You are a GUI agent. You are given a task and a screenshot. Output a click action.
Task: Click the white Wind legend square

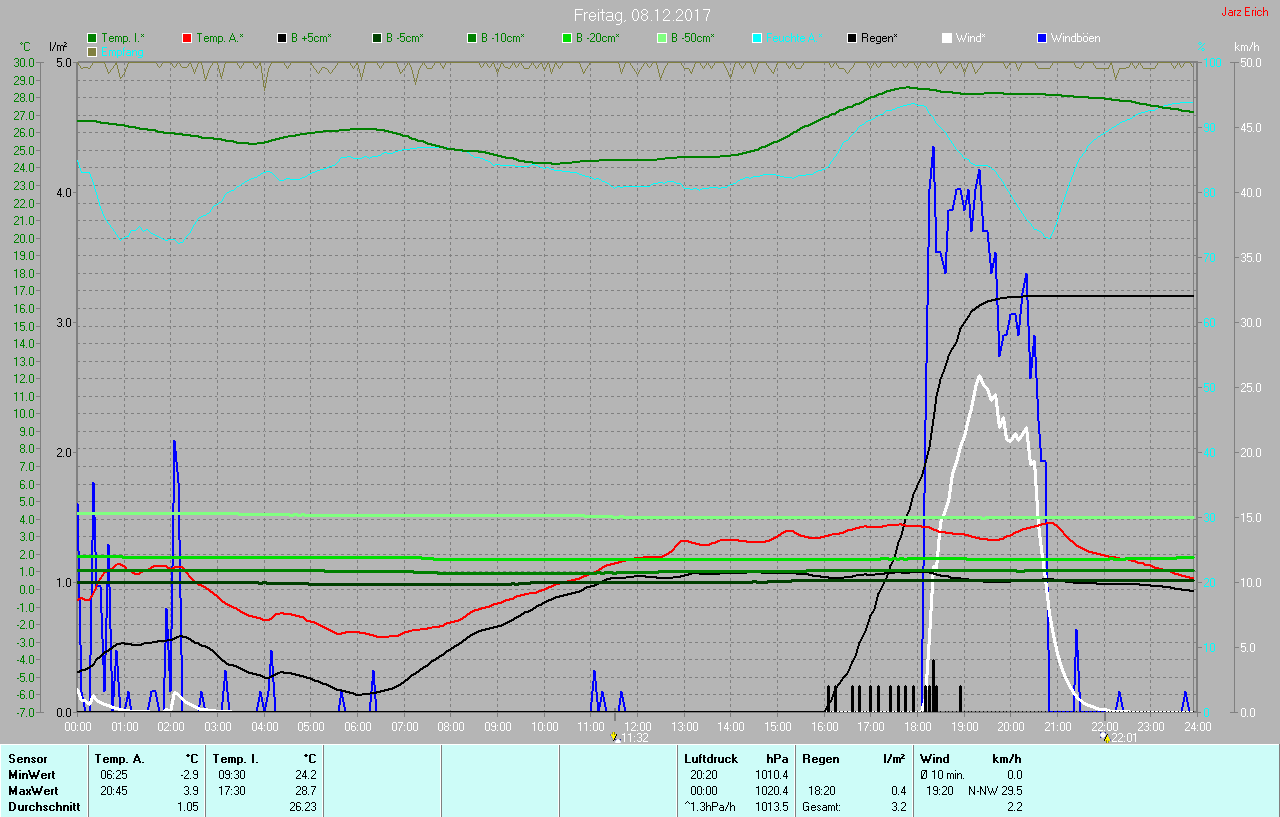(x=947, y=38)
